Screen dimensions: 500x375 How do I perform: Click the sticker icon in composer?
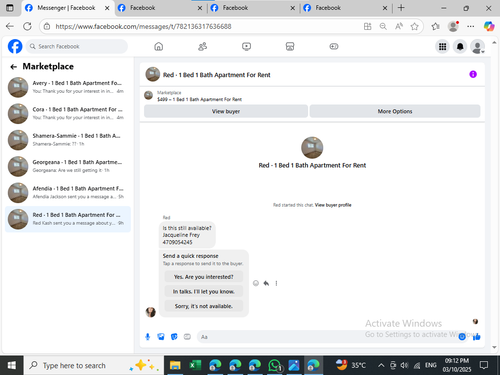coord(174,337)
